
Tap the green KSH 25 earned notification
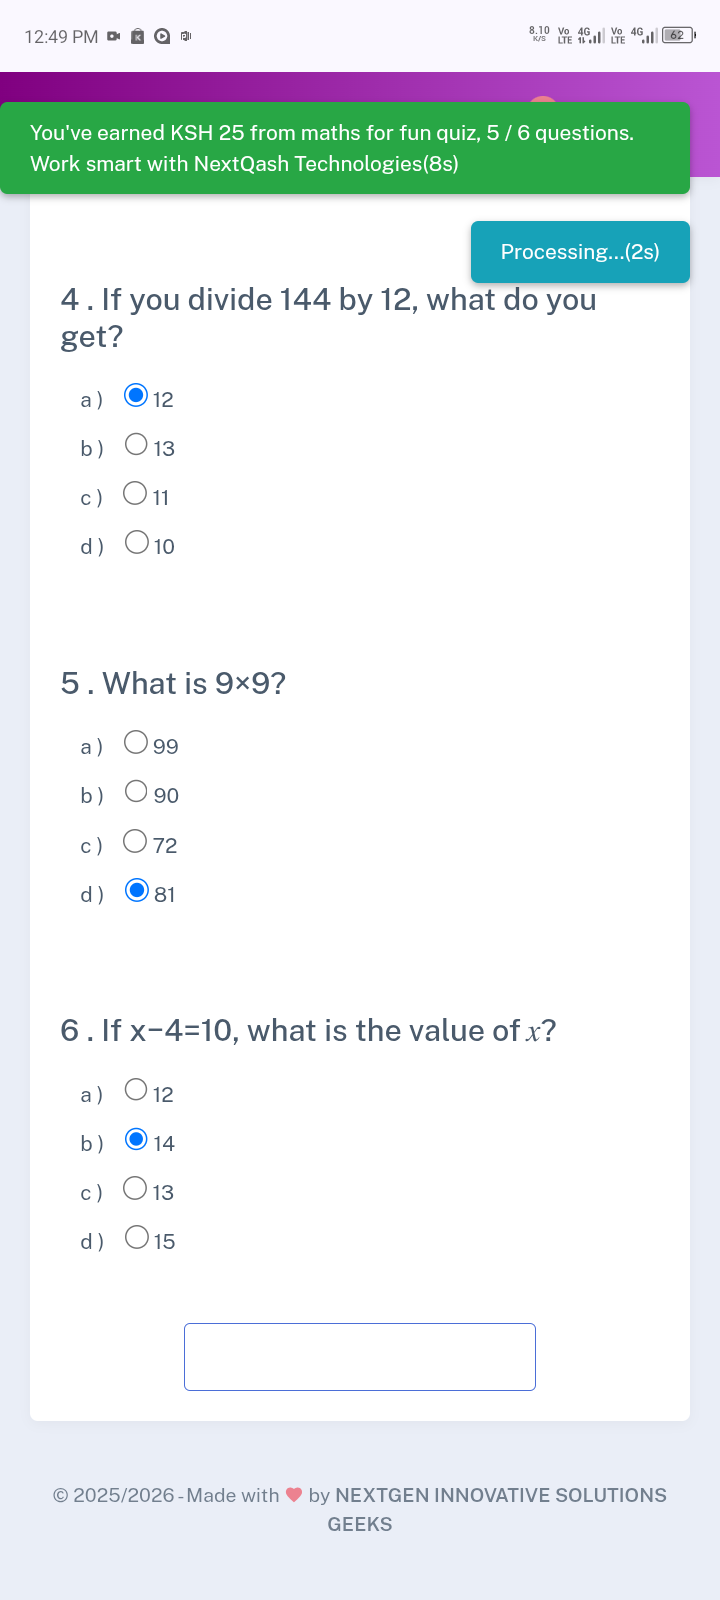(345, 148)
